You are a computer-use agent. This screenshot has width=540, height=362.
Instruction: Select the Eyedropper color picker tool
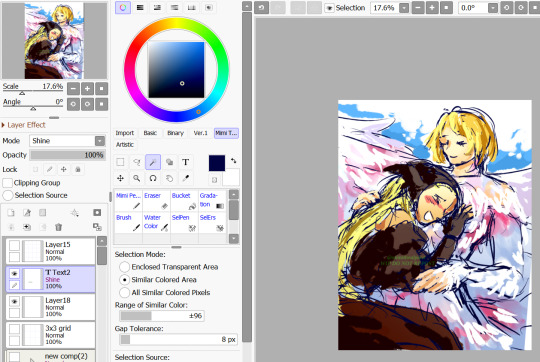click(x=186, y=178)
